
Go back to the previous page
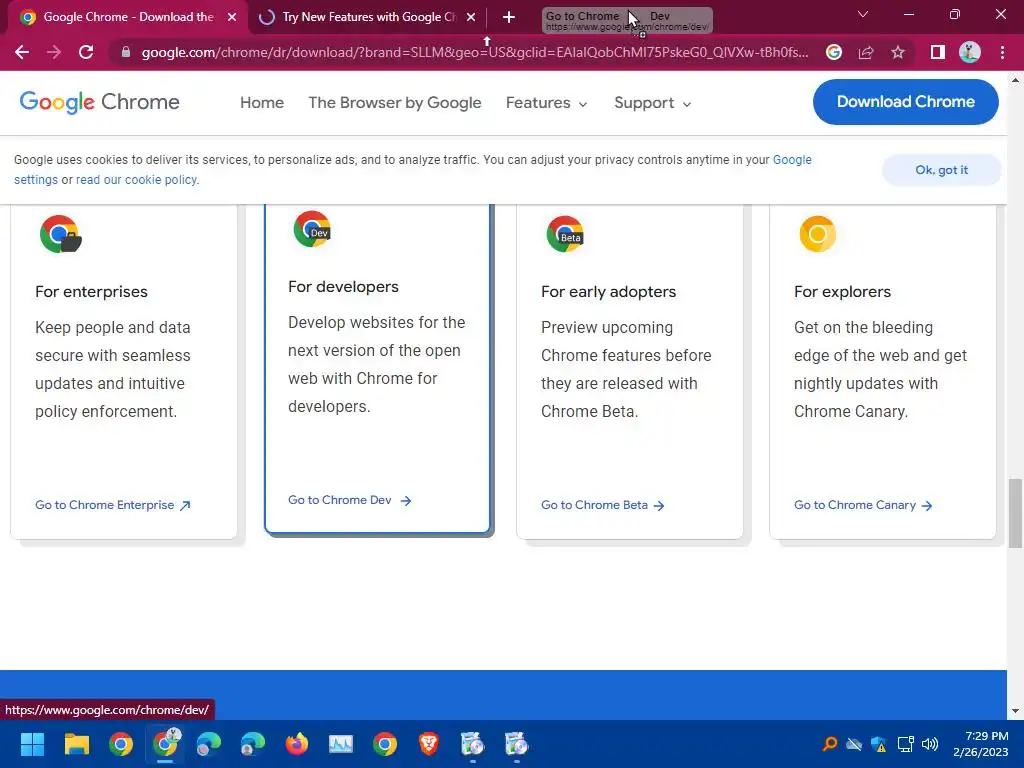coord(22,52)
